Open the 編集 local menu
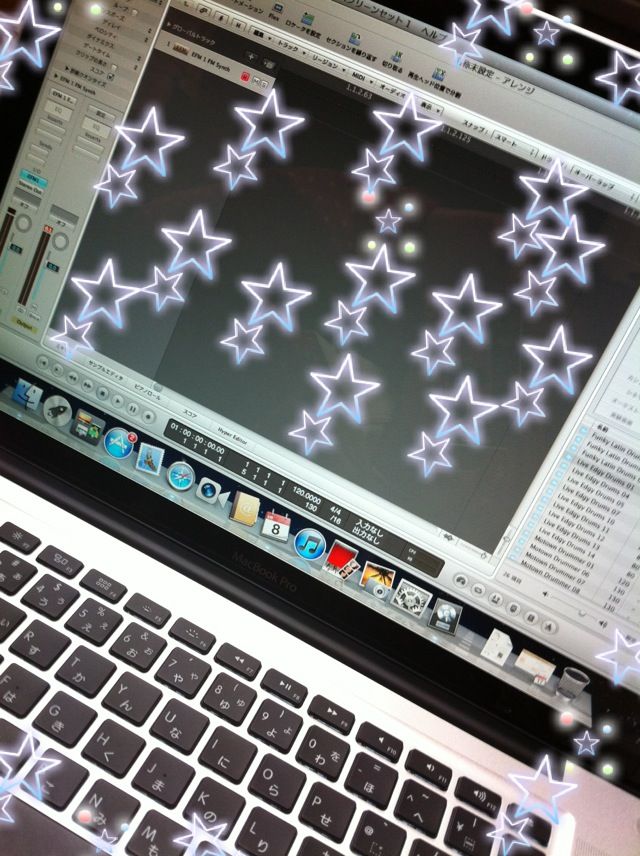The width and height of the screenshot is (640, 856). [262, 34]
